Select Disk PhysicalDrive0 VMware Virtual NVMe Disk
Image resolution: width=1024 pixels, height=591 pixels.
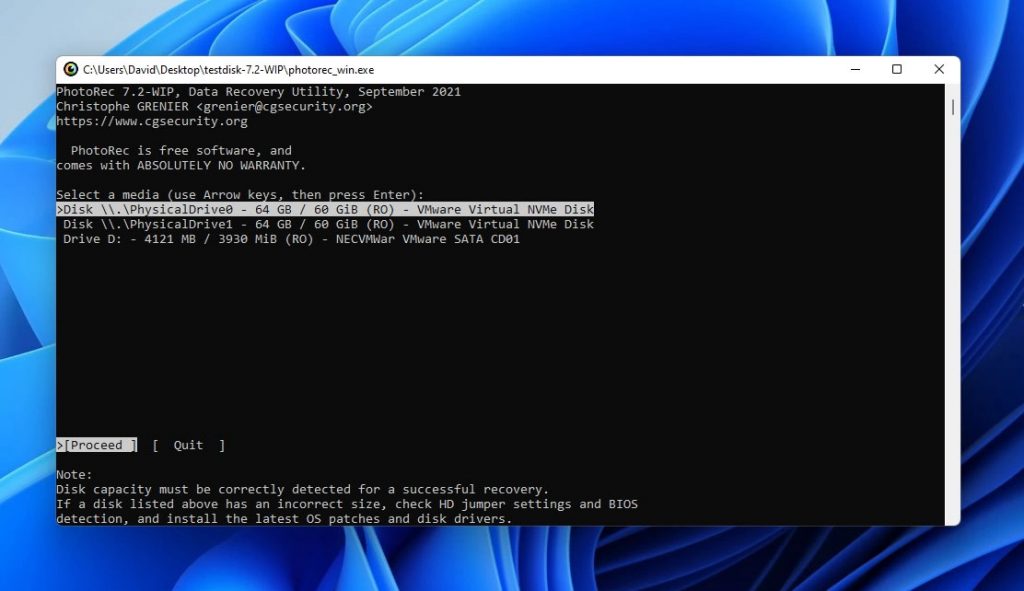pos(325,209)
